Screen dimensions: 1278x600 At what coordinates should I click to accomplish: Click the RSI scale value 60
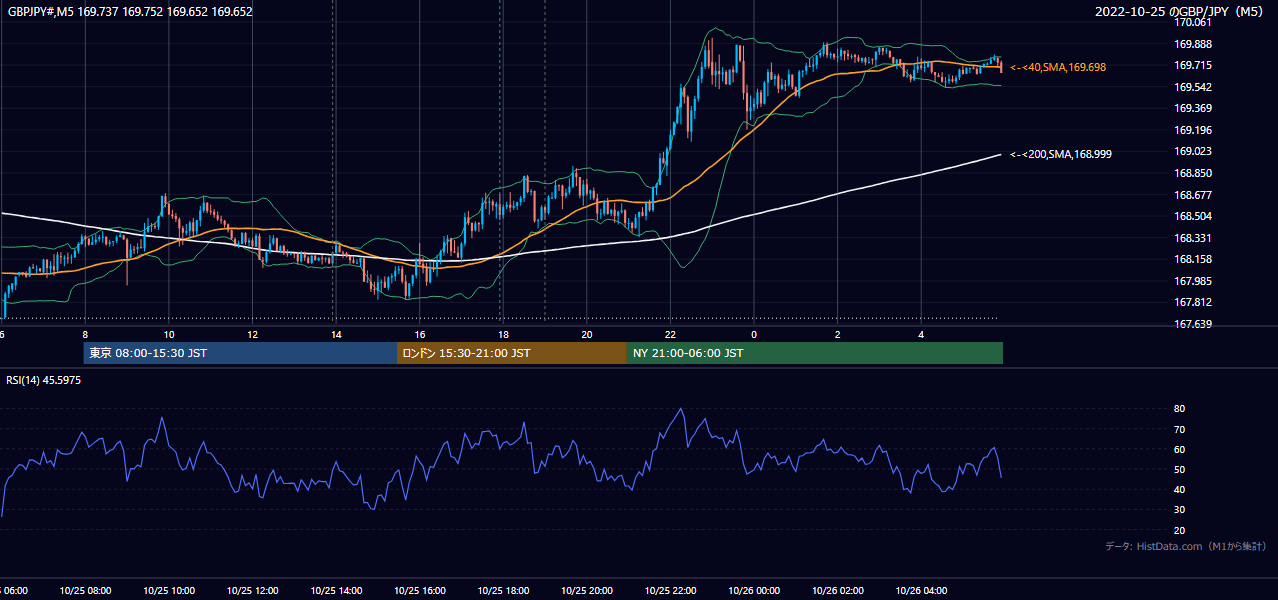(x=1179, y=449)
